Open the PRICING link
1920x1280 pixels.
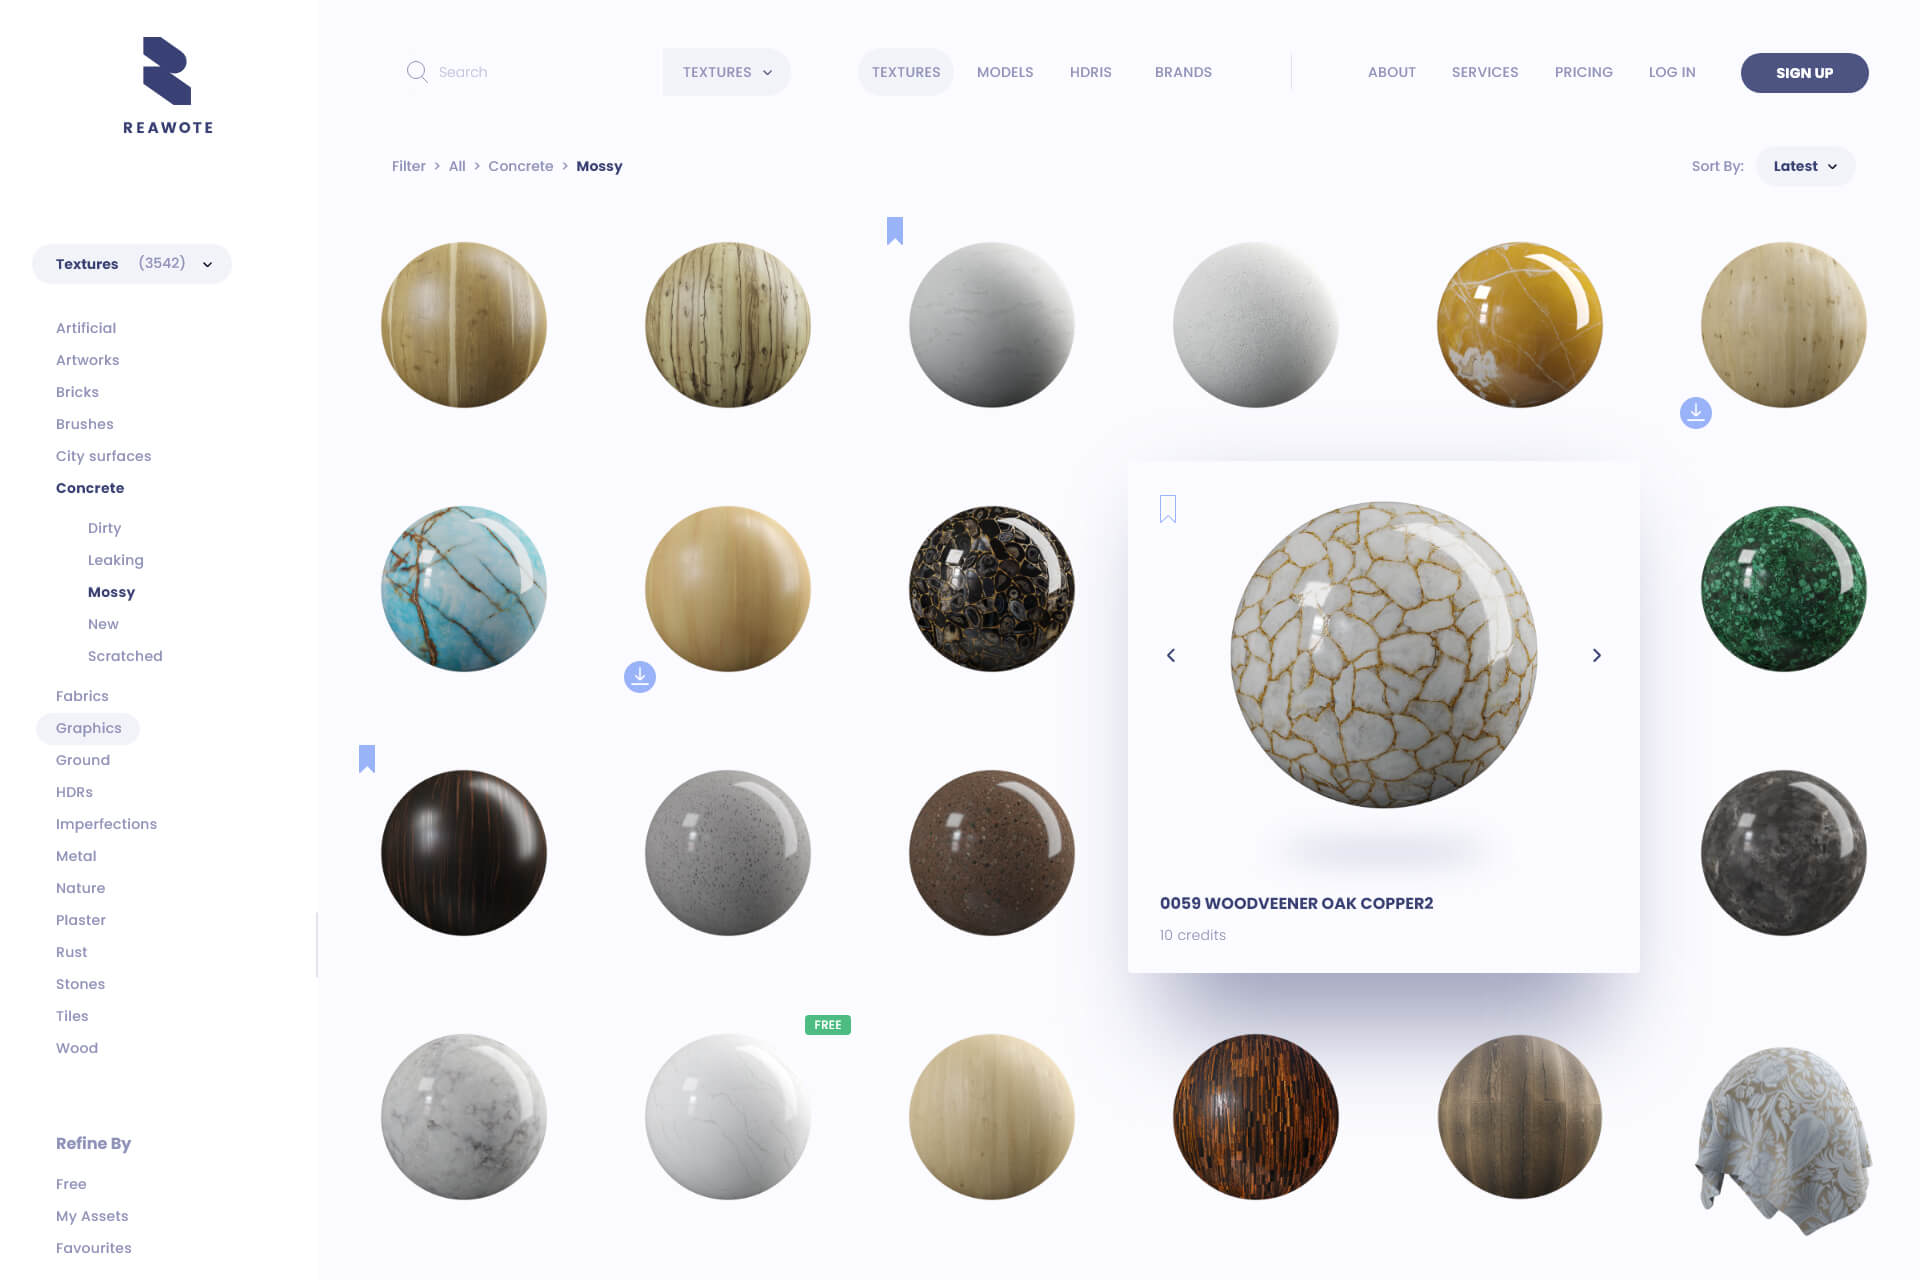point(1583,72)
